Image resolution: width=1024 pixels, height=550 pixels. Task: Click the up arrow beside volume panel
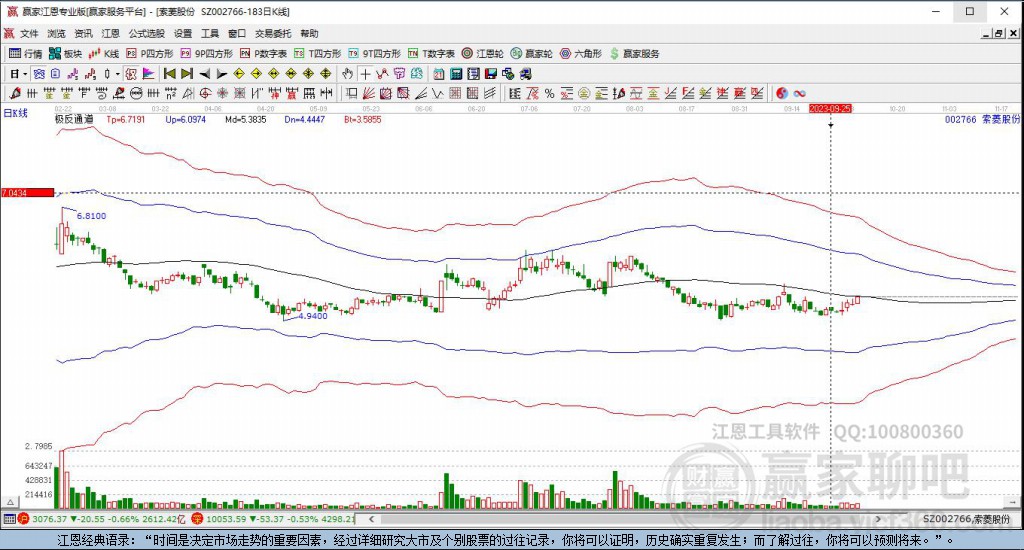pyautogui.click(x=10, y=502)
